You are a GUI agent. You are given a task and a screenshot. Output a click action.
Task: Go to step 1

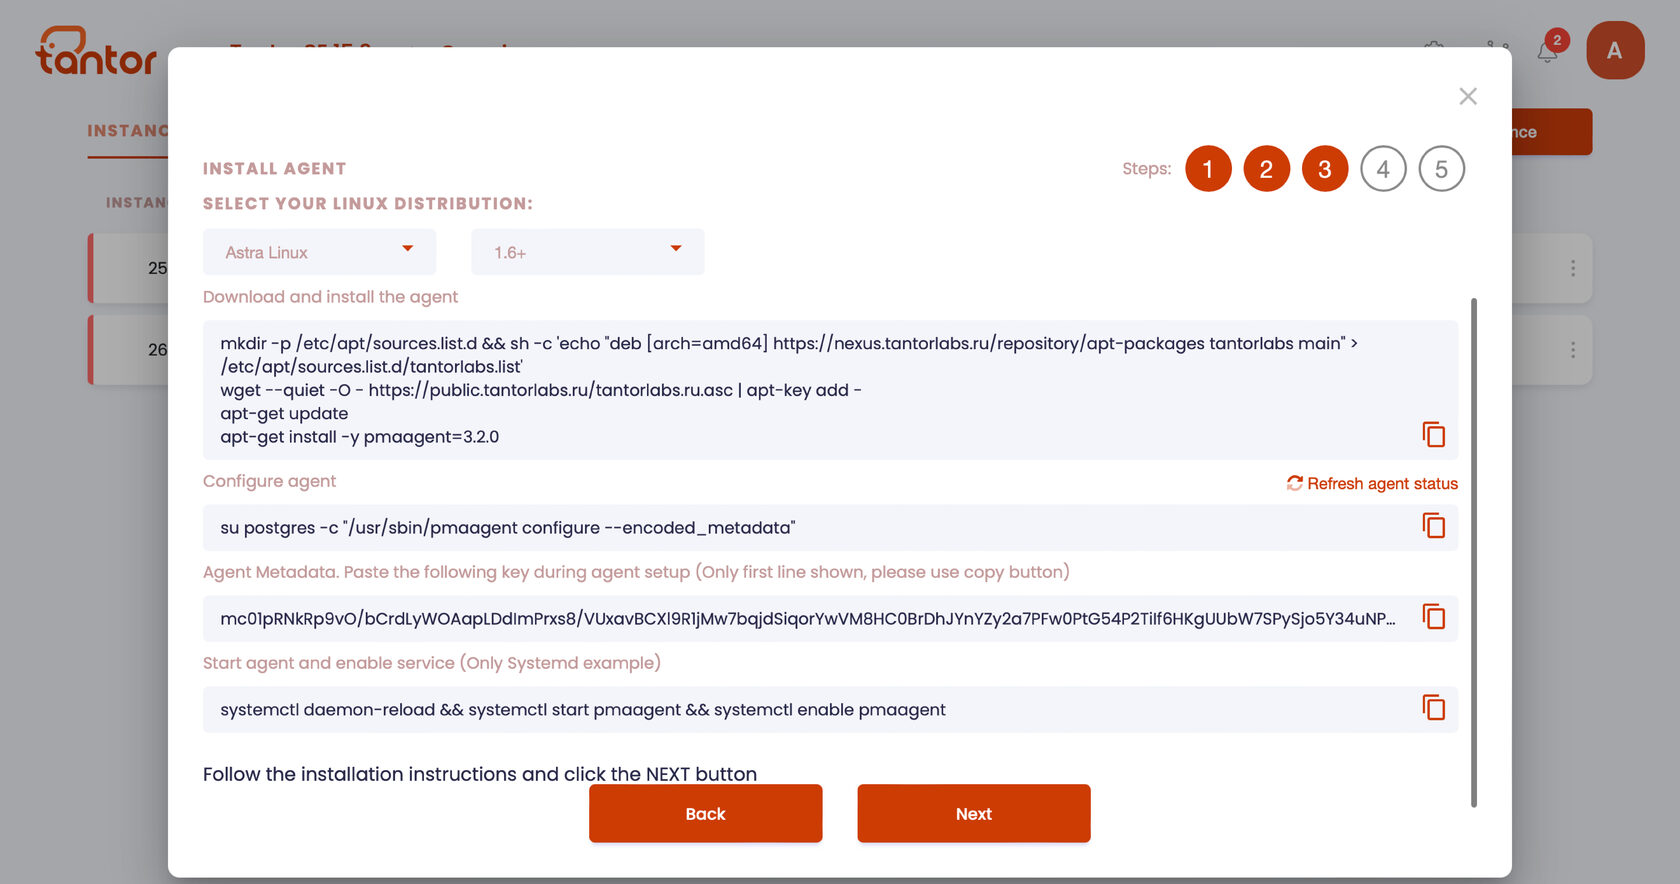[1208, 169]
